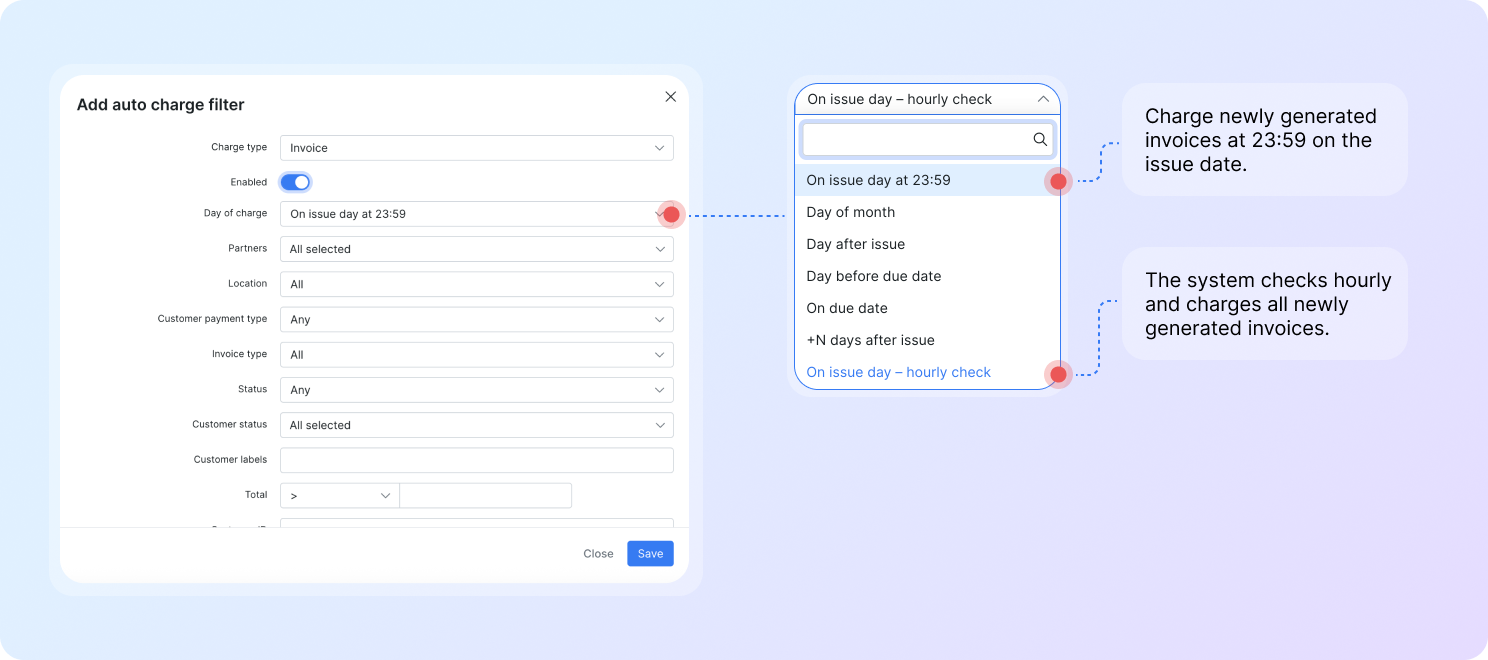This screenshot has width=1488, height=660.
Task: Open the Total comparison operator dropdown
Action: [x=340, y=496]
